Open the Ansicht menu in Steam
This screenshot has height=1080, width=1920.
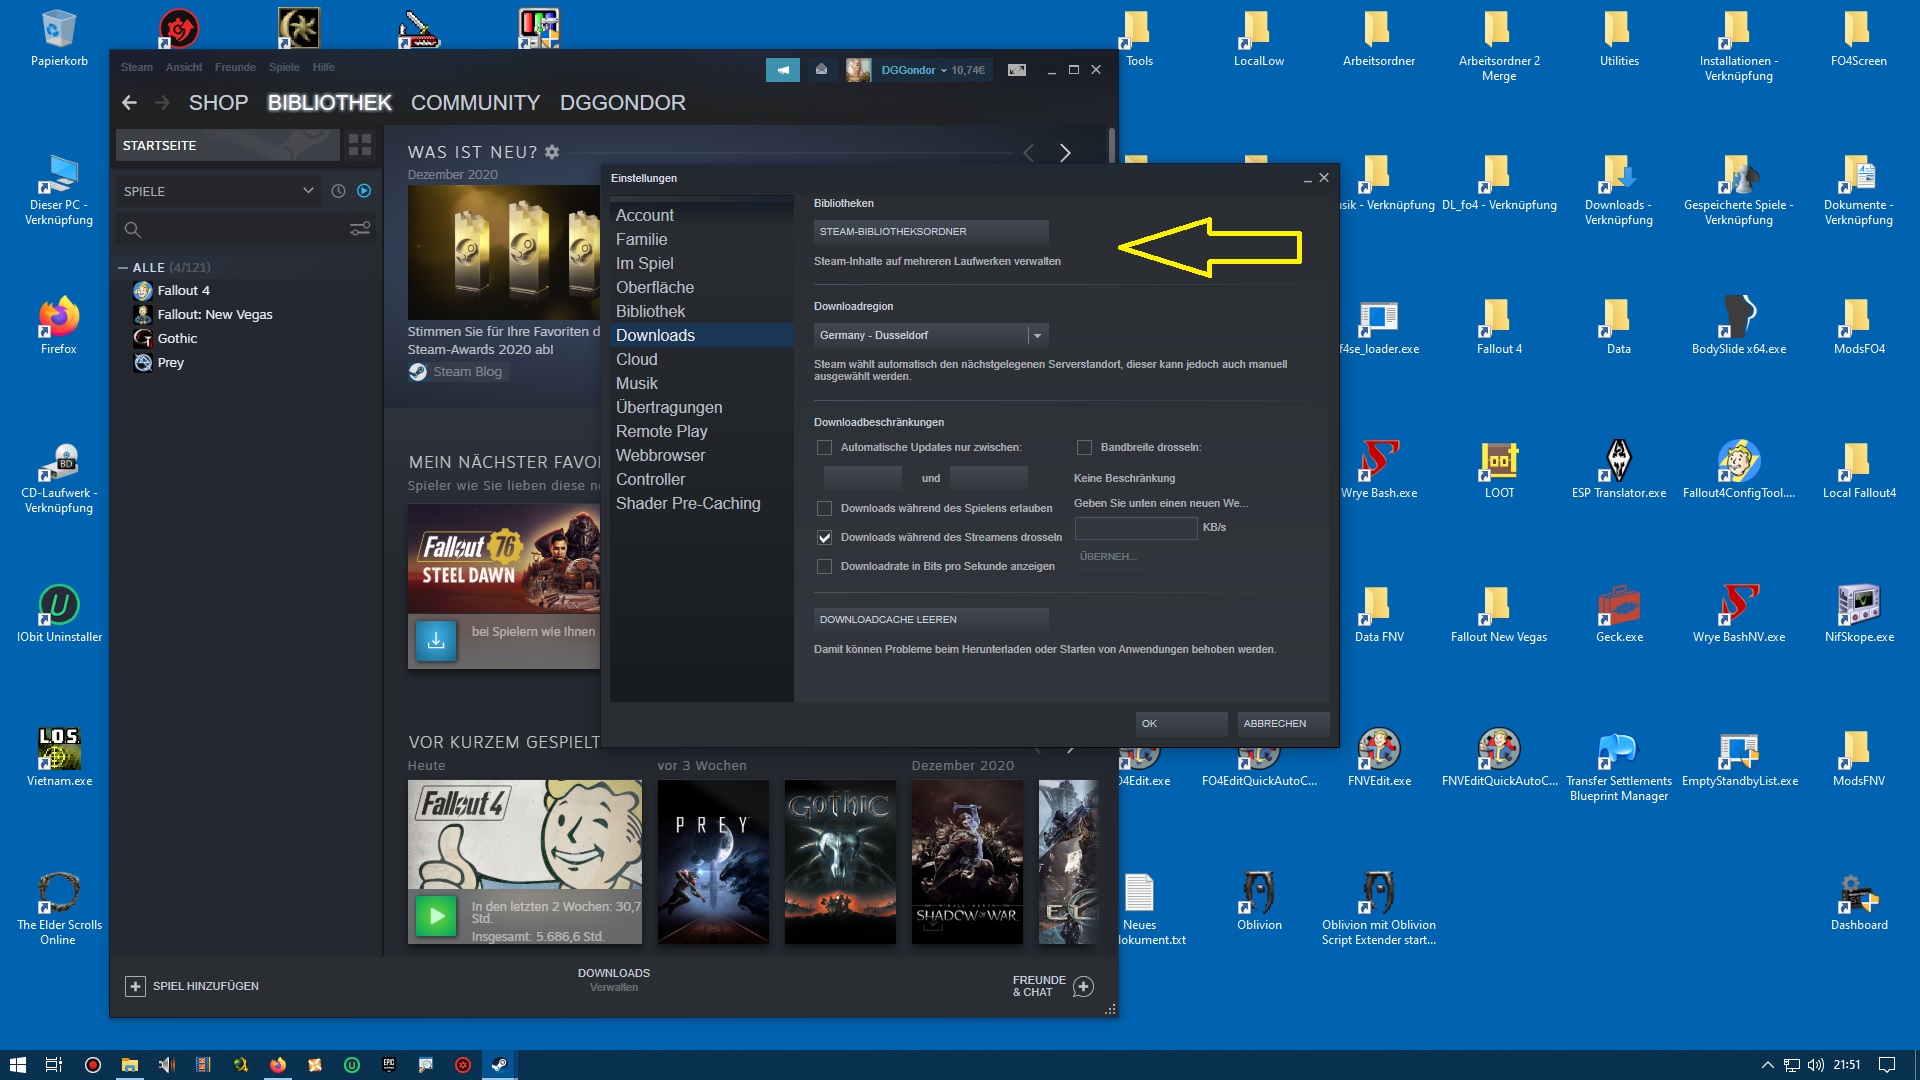point(184,67)
